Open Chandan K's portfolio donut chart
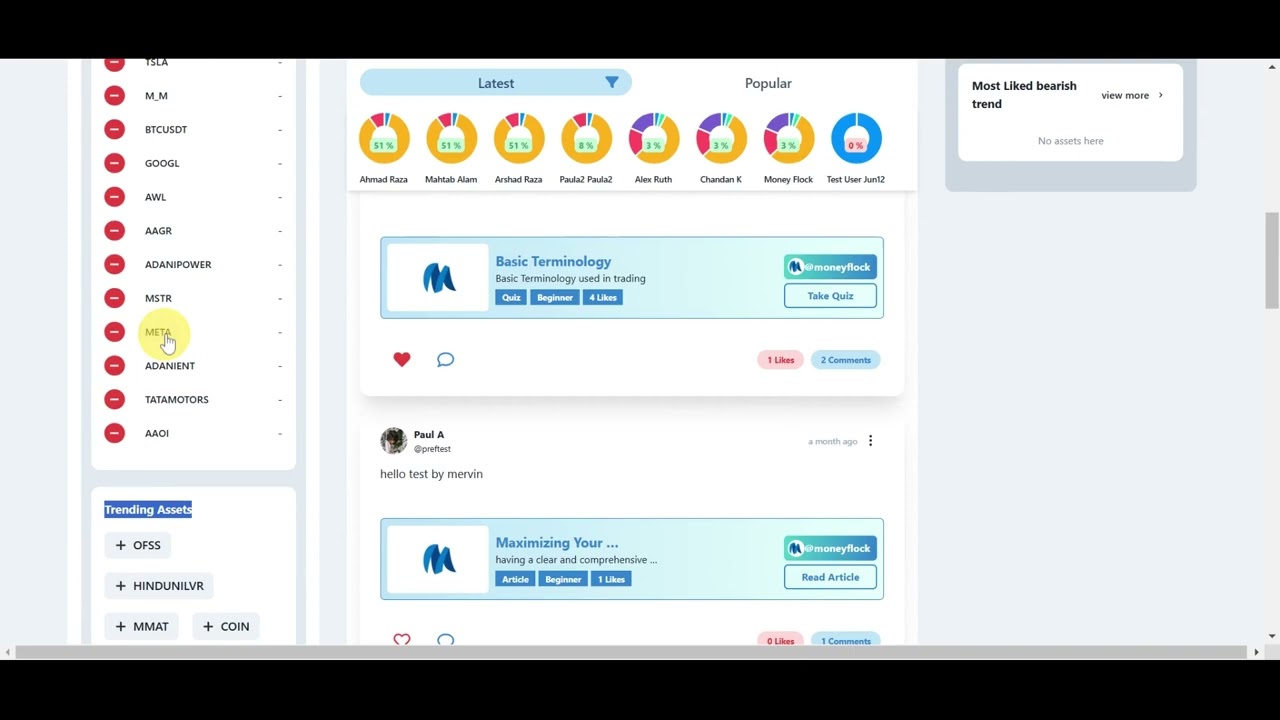This screenshot has height=720, width=1280. click(721, 138)
